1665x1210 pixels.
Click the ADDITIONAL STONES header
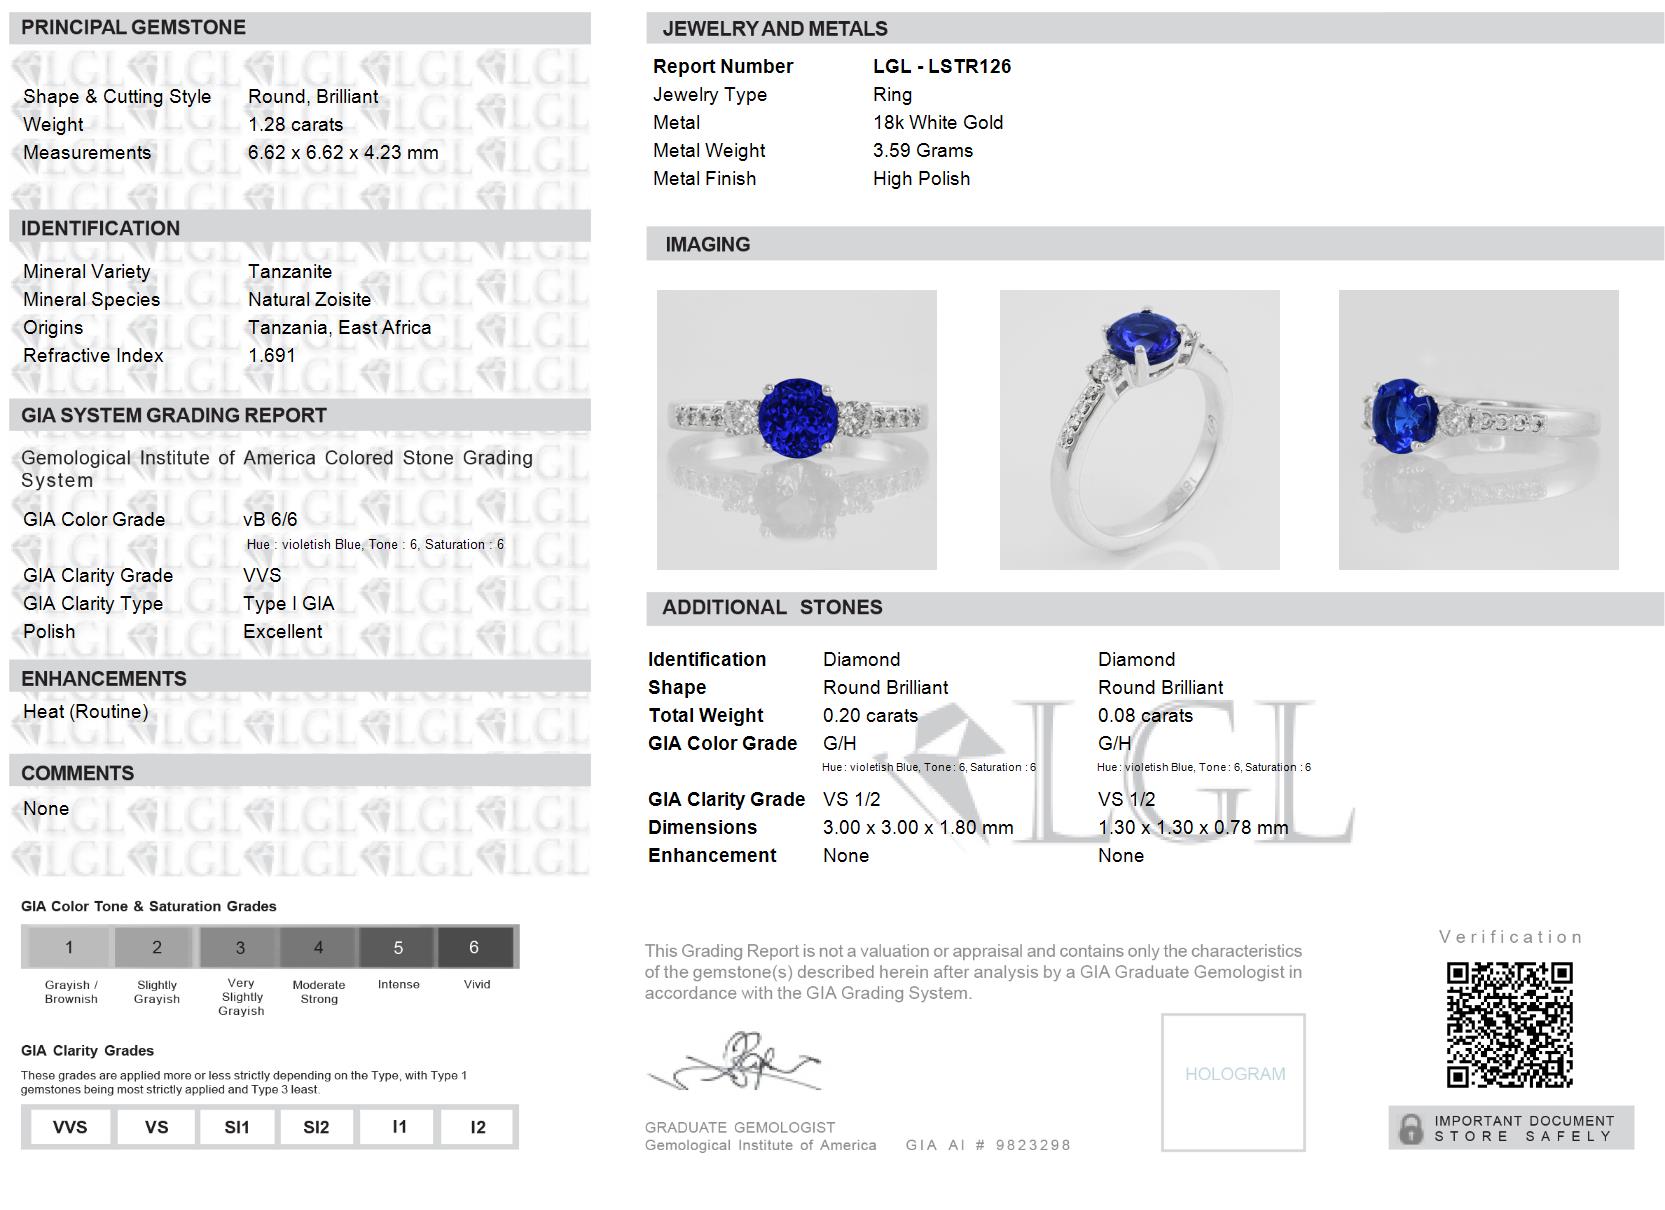(x=1155, y=608)
